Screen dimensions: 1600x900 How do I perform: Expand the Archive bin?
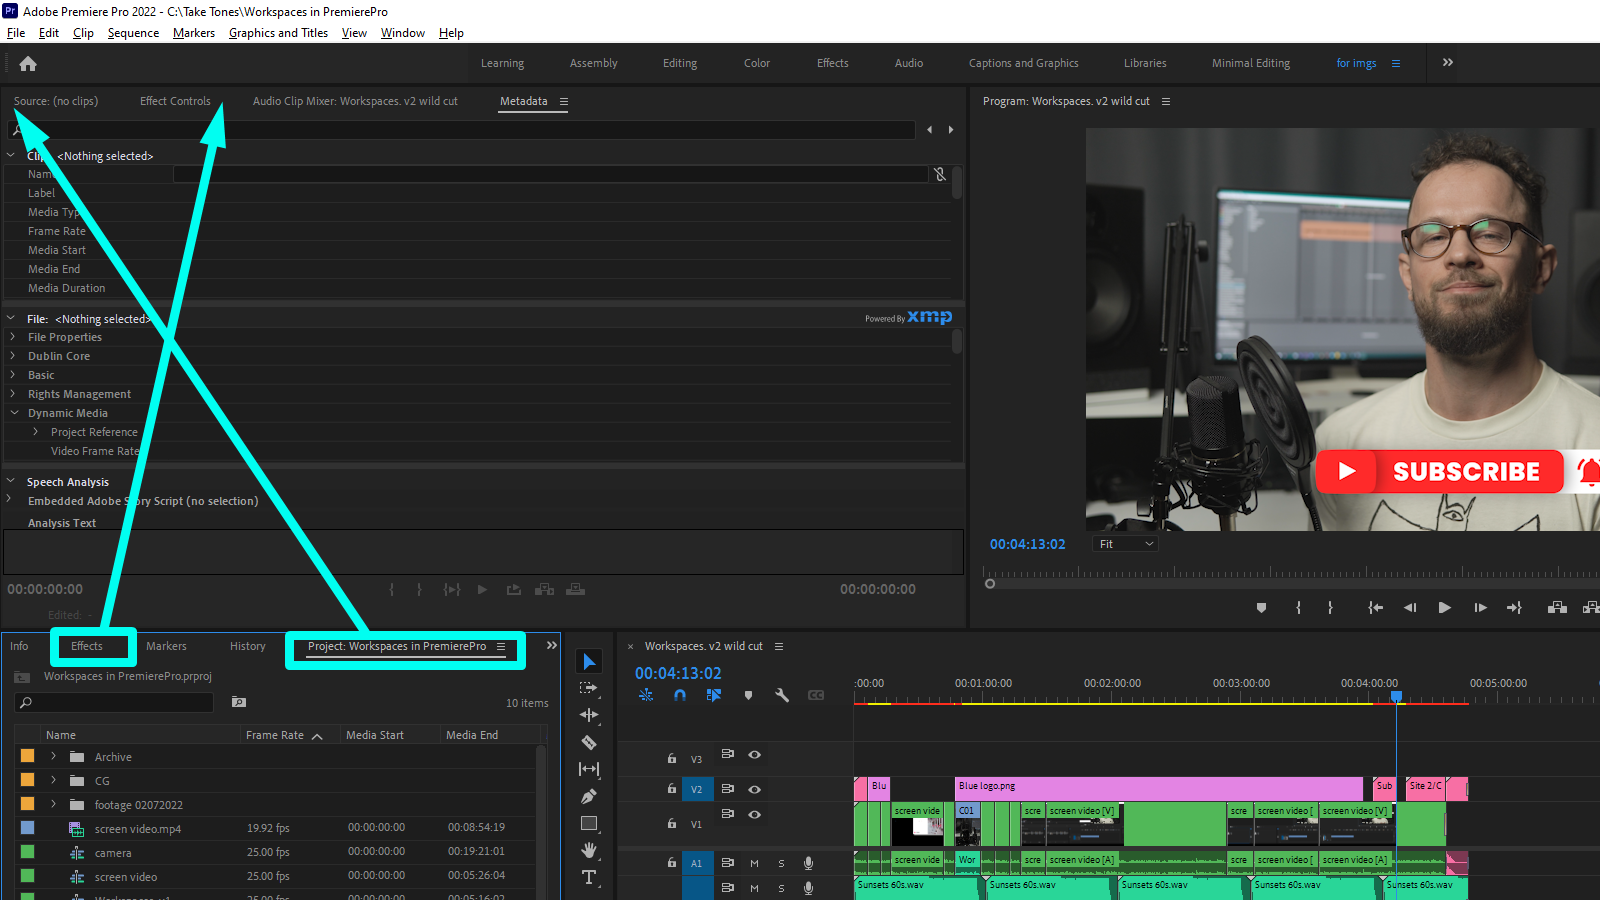(54, 757)
